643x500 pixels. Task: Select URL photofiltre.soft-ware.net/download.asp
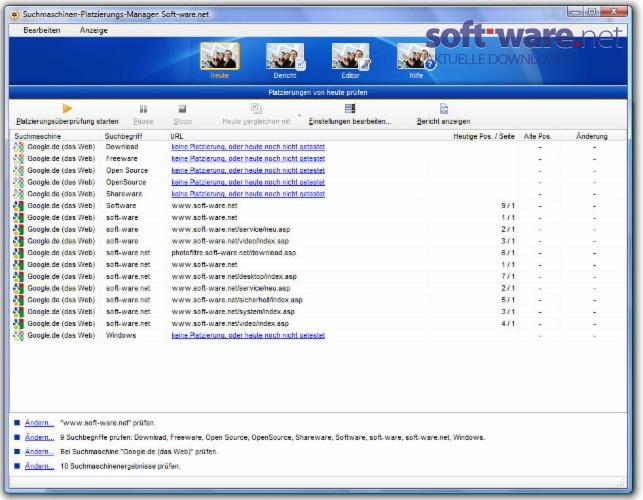tap(234, 253)
